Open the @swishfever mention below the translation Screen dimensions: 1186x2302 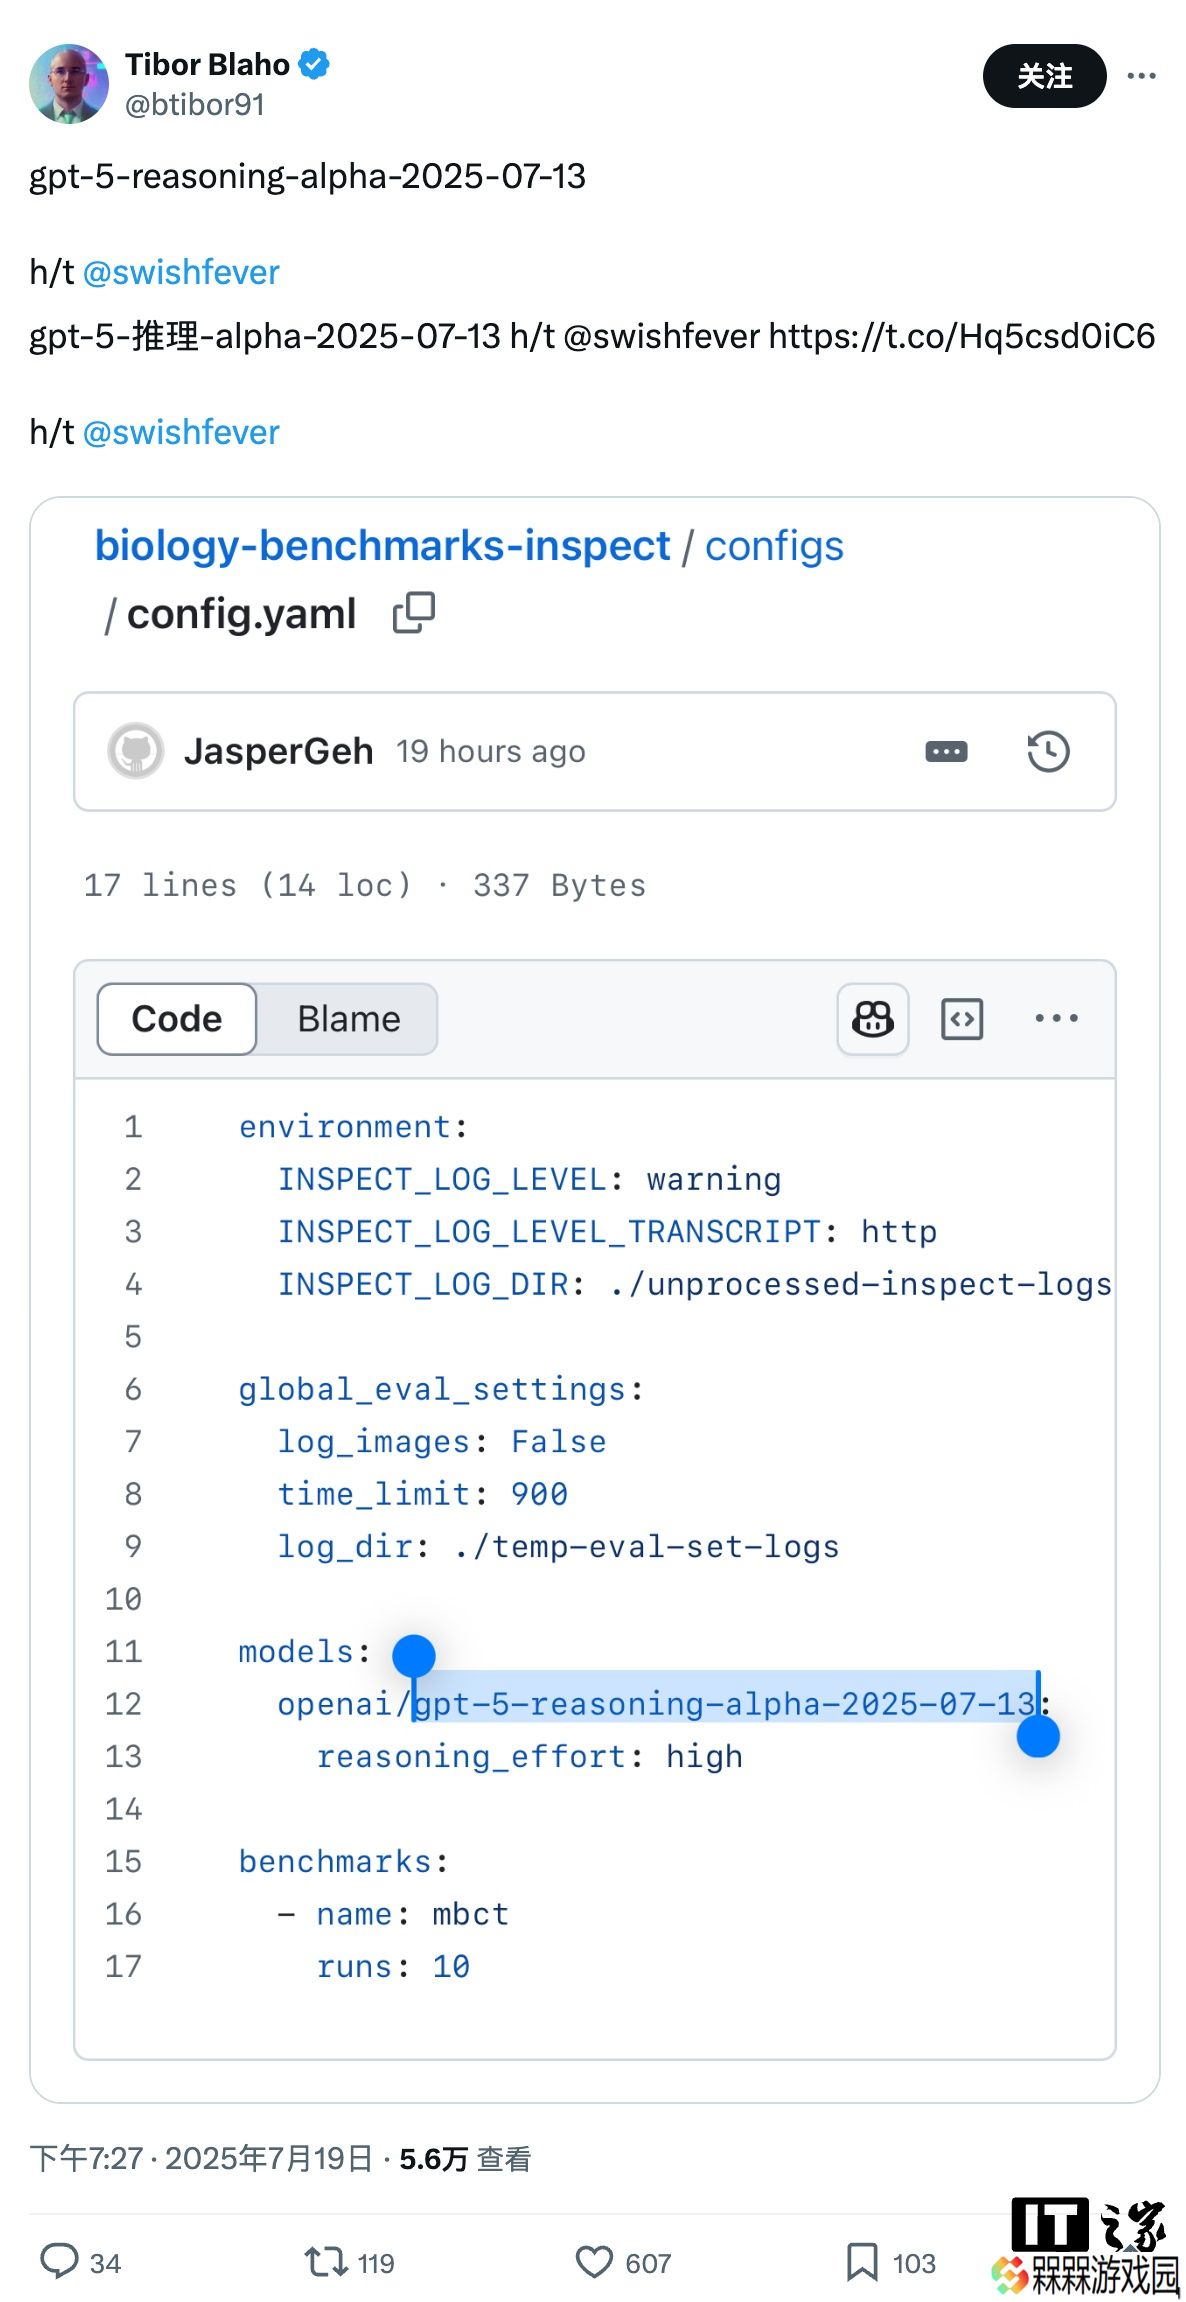[181, 432]
